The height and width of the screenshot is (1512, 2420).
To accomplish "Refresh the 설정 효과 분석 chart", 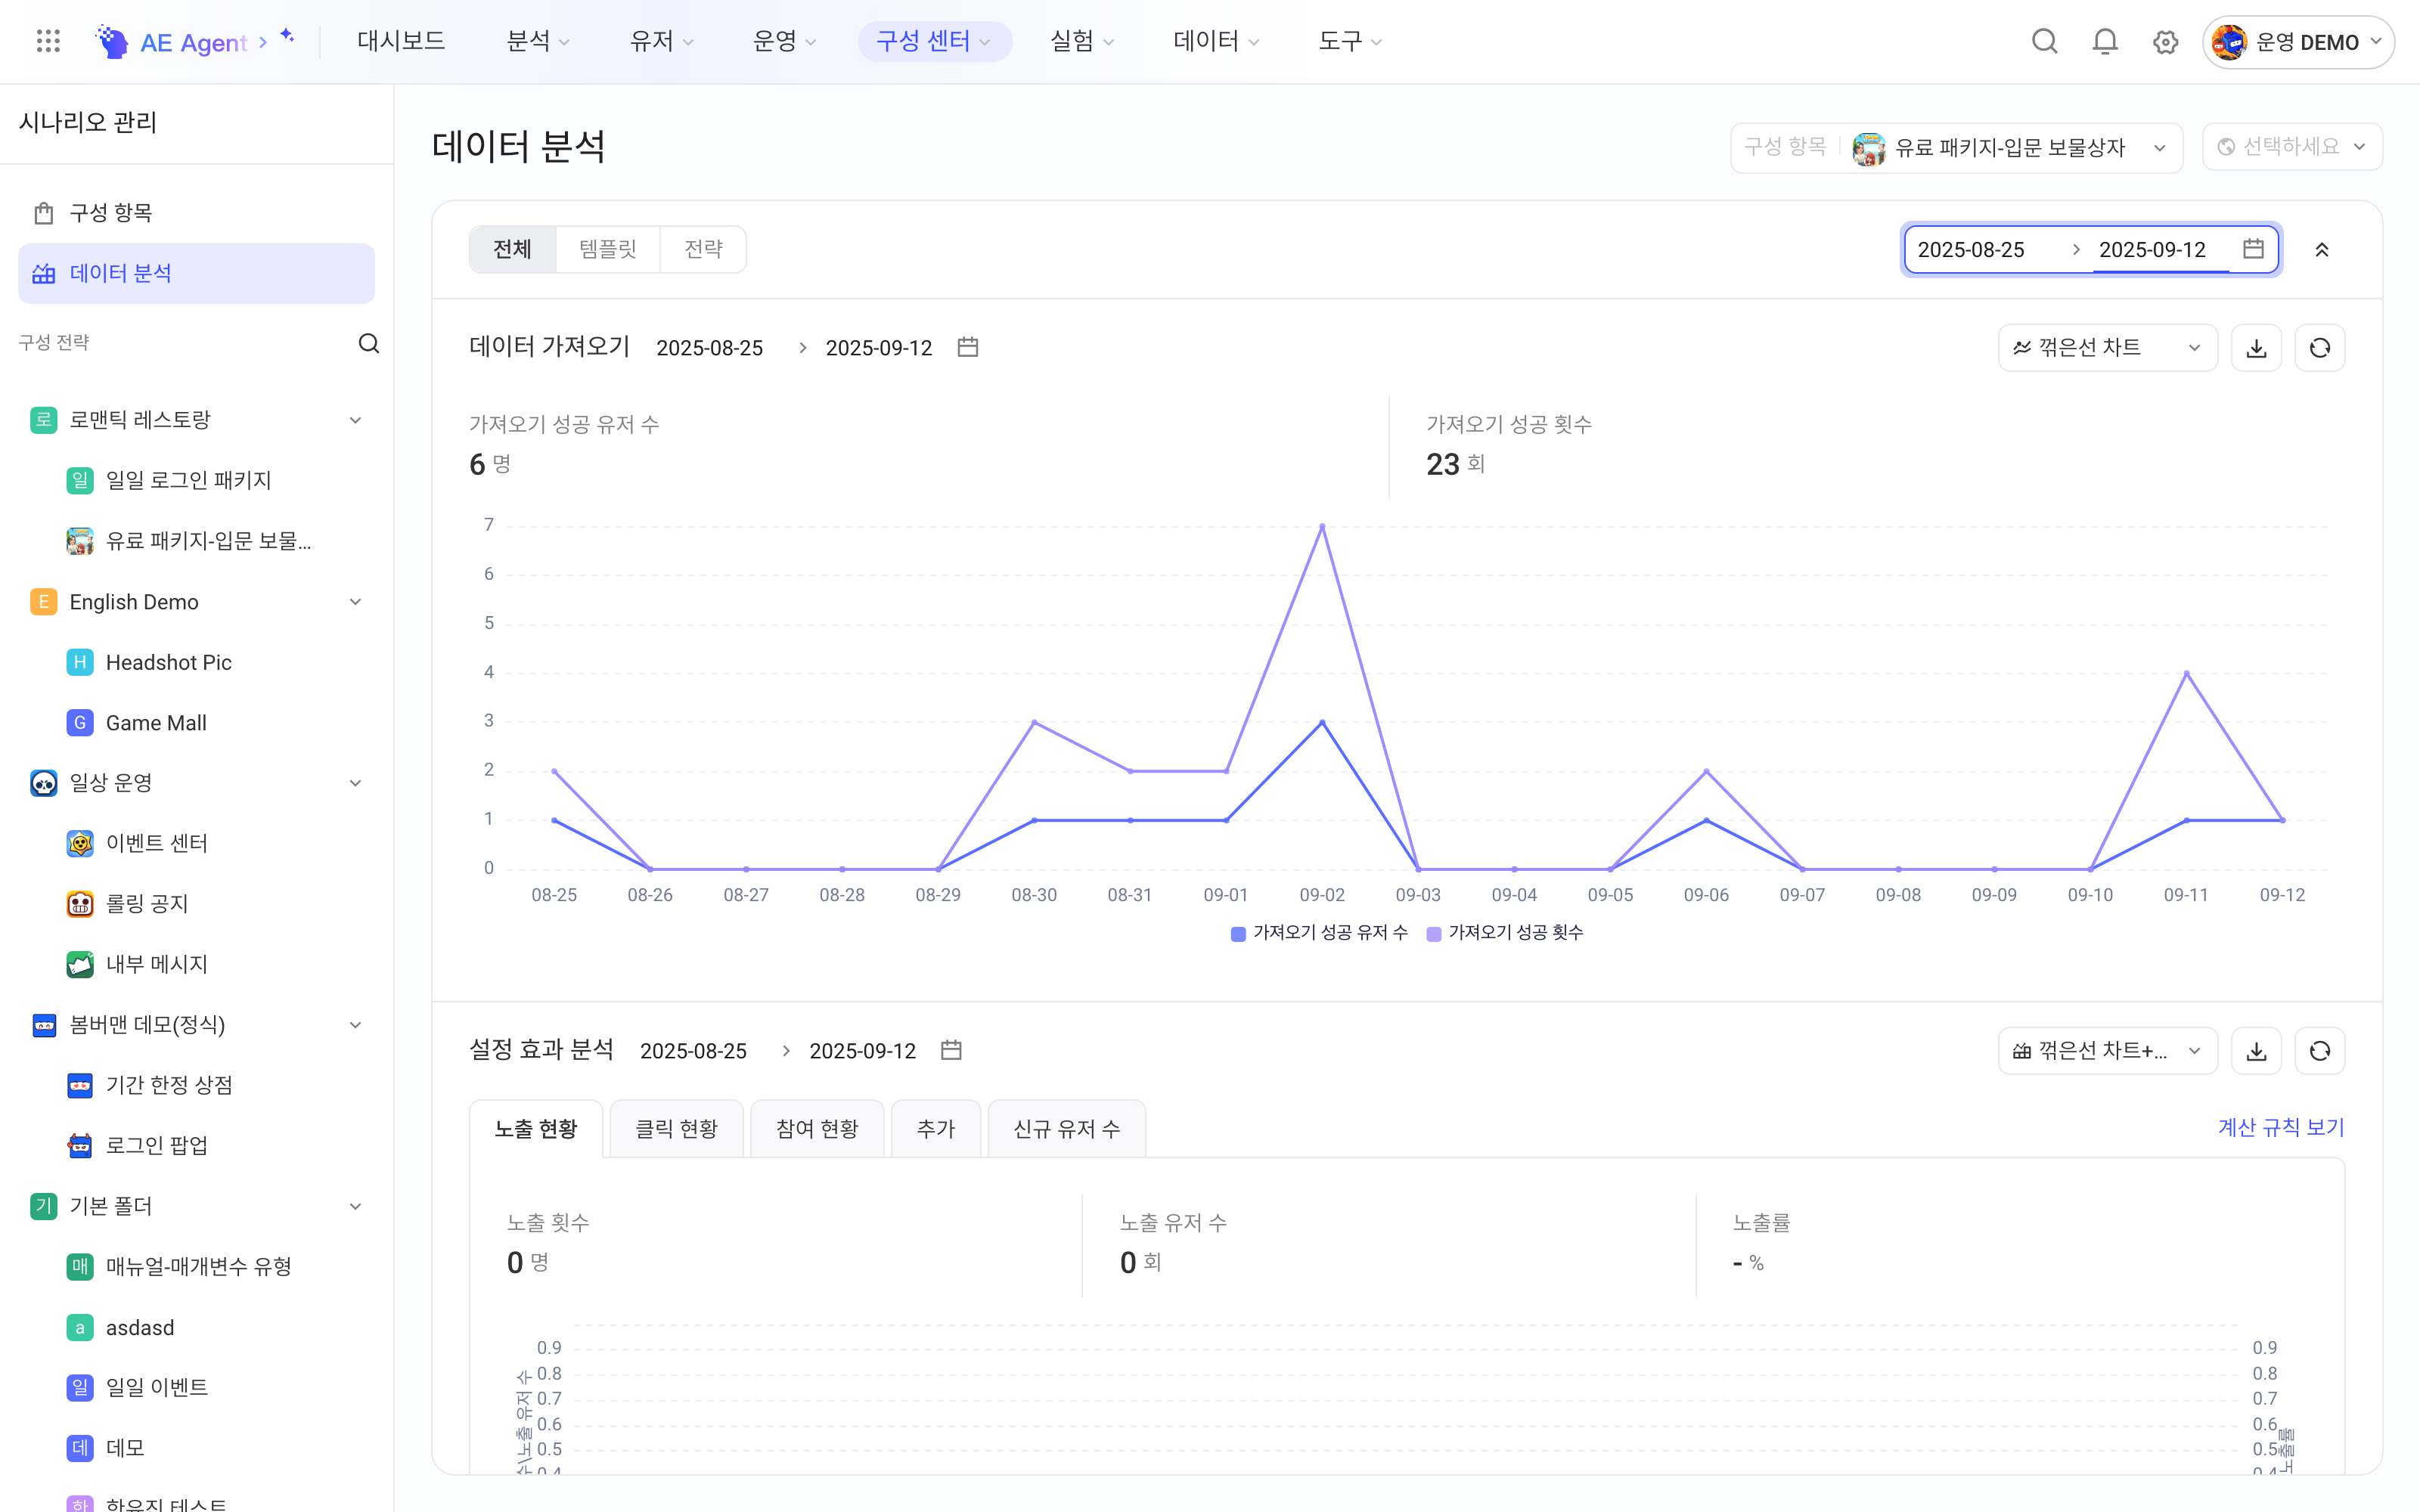I will pos(2320,1051).
